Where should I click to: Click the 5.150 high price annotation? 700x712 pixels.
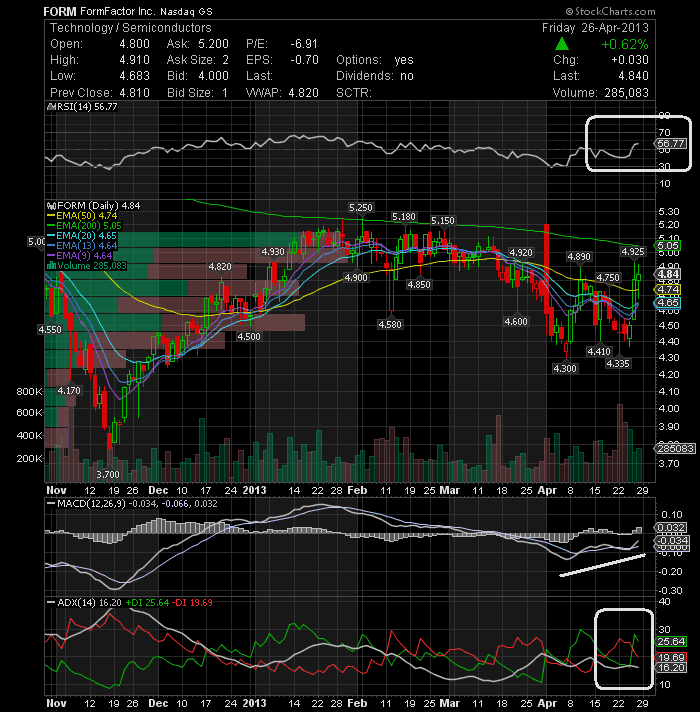443,221
